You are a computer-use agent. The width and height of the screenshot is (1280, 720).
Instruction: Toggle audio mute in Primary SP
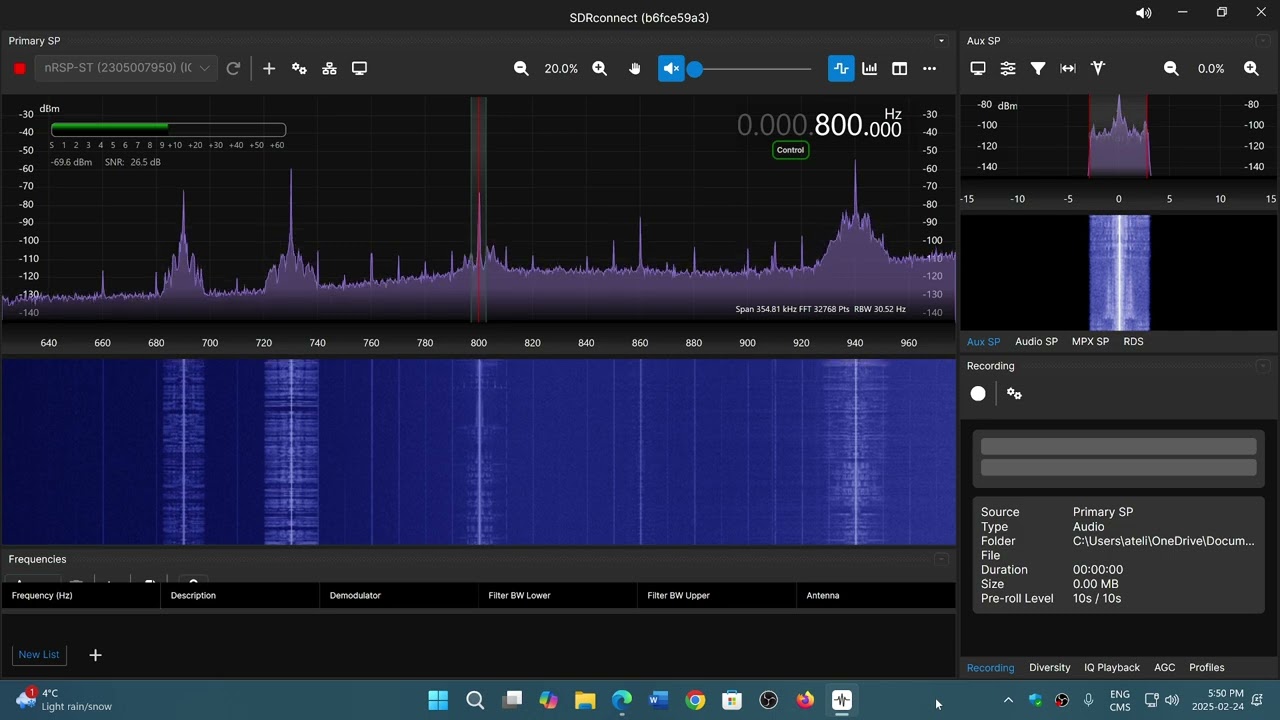pos(671,68)
